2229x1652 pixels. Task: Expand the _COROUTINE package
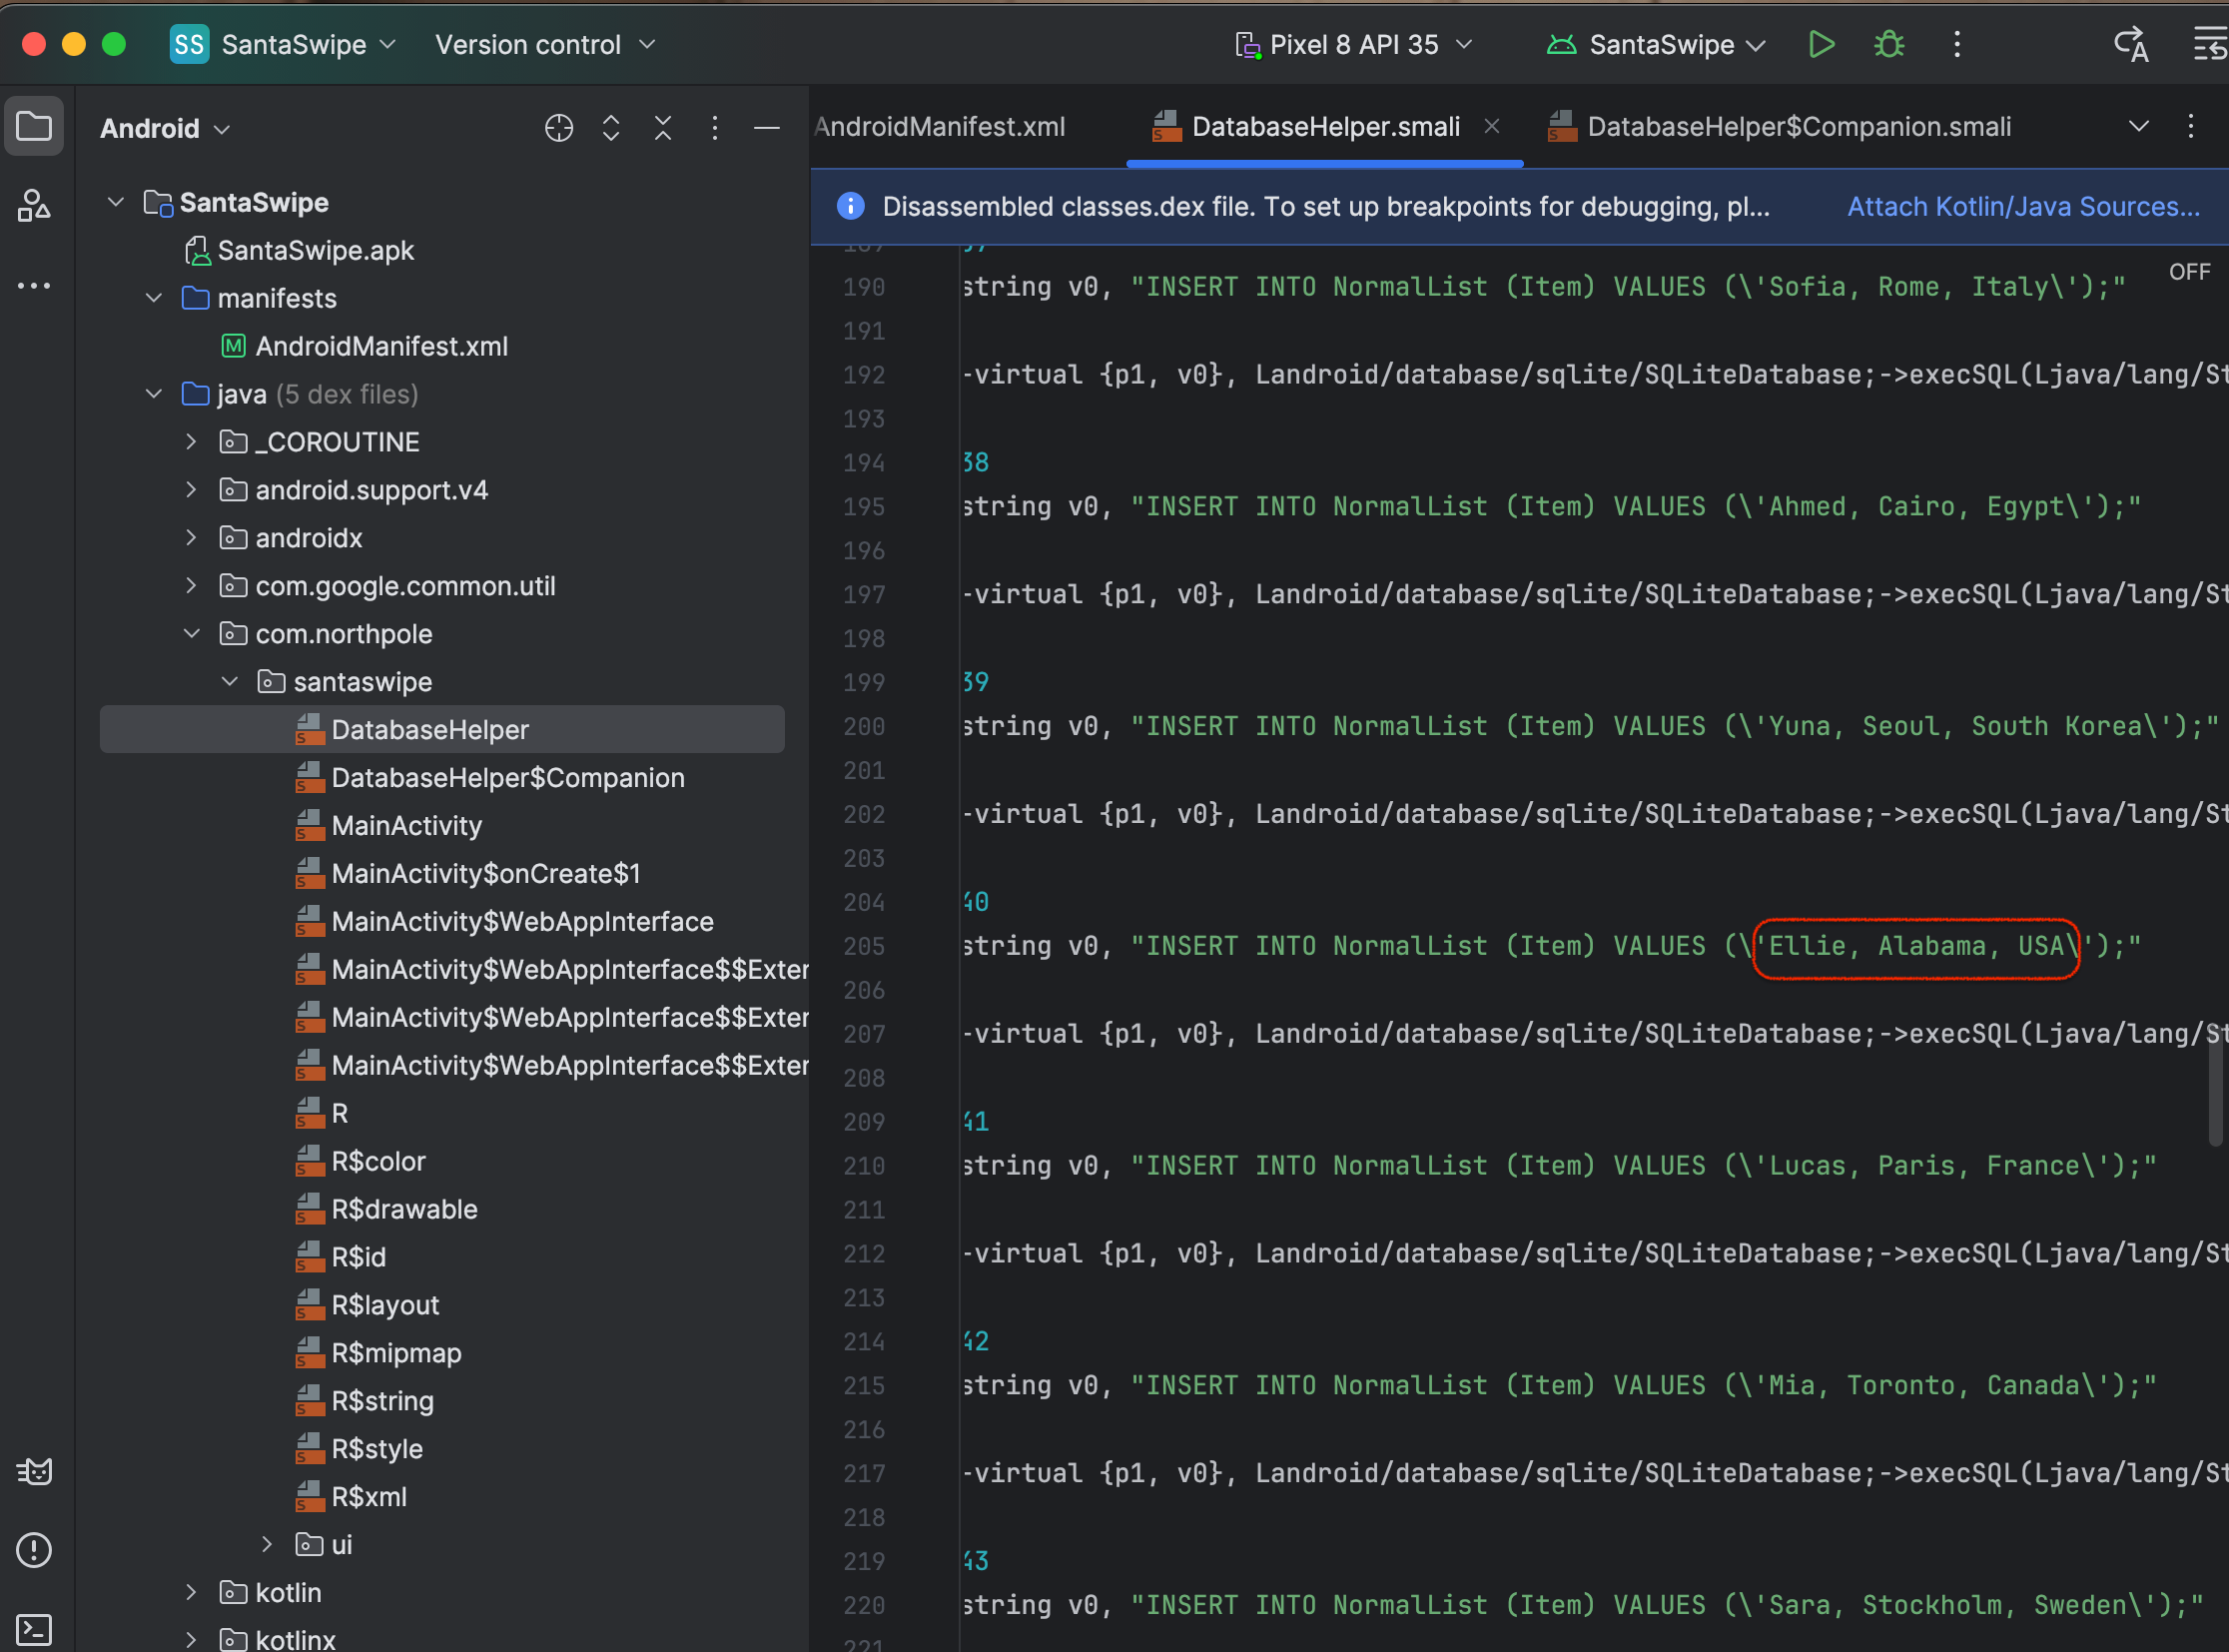coord(191,442)
